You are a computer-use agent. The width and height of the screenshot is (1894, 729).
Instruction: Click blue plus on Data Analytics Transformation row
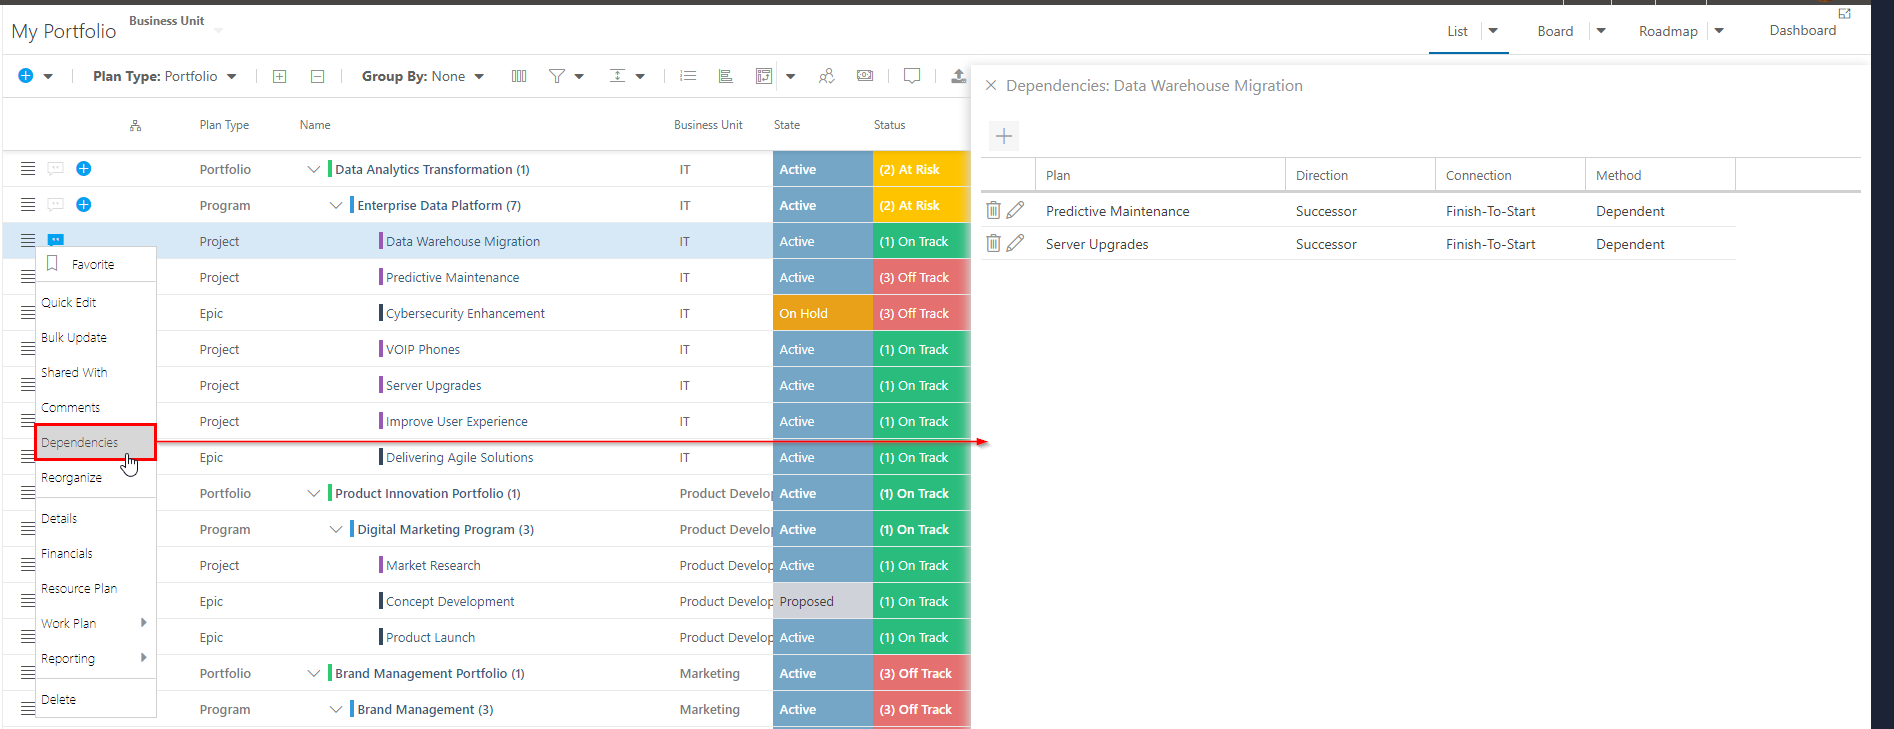click(x=84, y=168)
